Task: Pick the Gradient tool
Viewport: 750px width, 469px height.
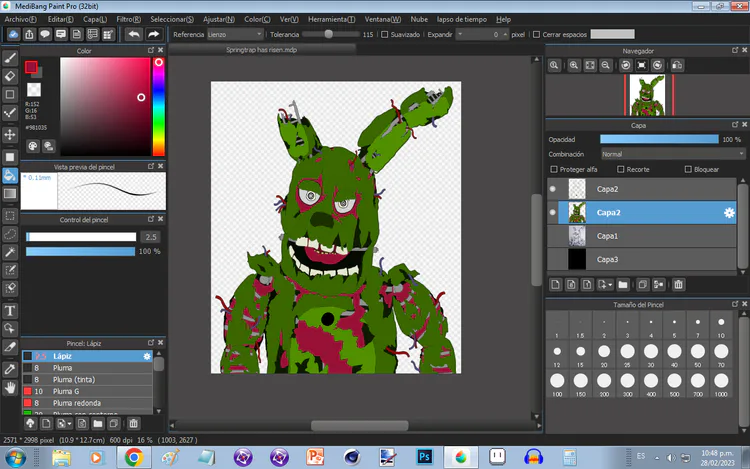Action: tap(10, 193)
